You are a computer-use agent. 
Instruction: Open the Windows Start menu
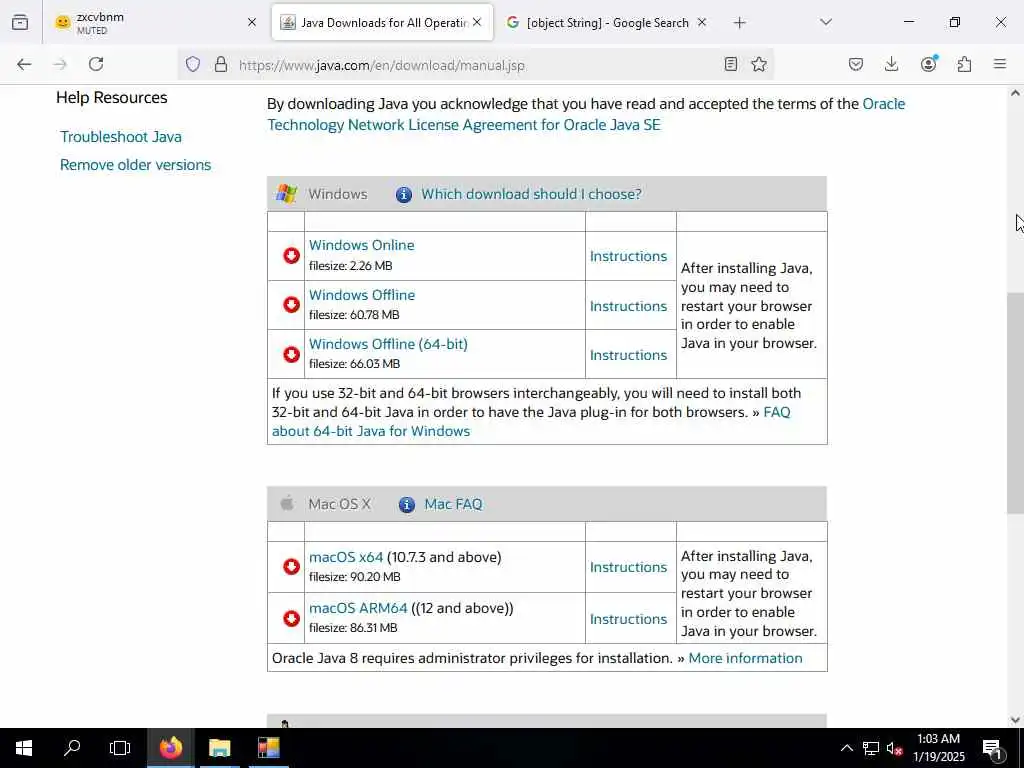24,748
